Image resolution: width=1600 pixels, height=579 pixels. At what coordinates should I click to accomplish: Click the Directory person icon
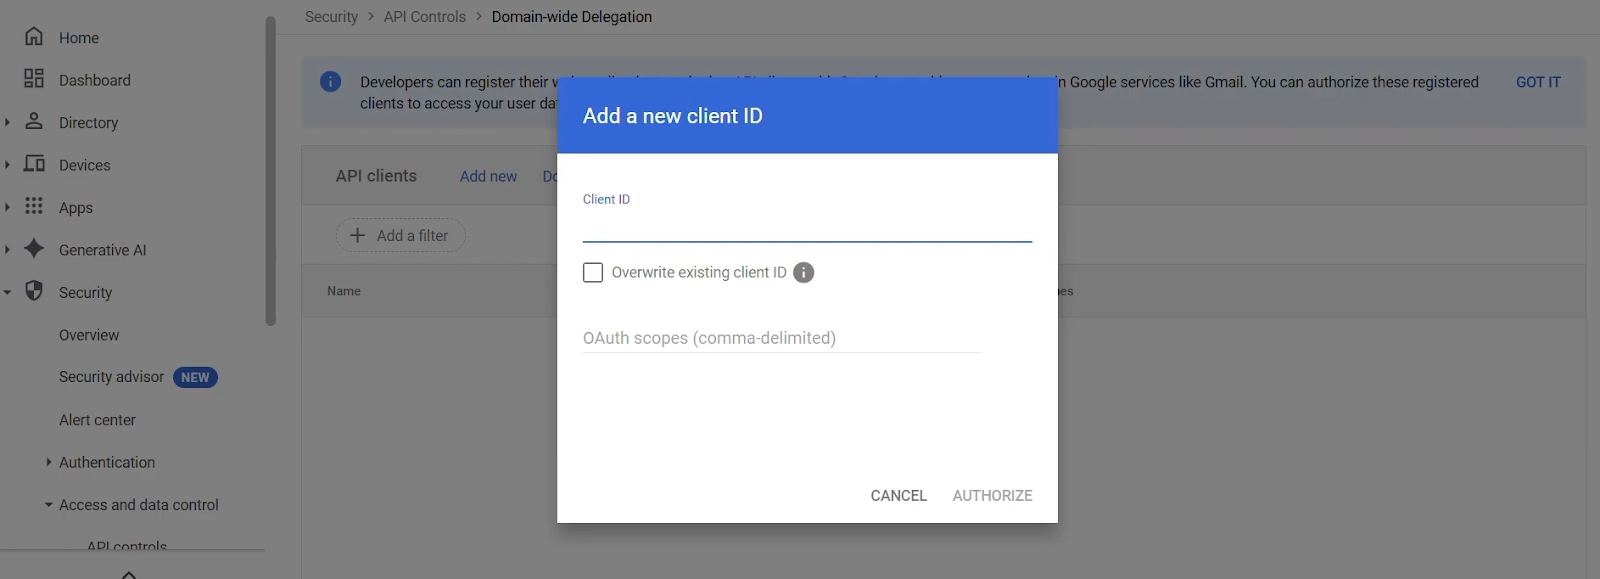34,121
